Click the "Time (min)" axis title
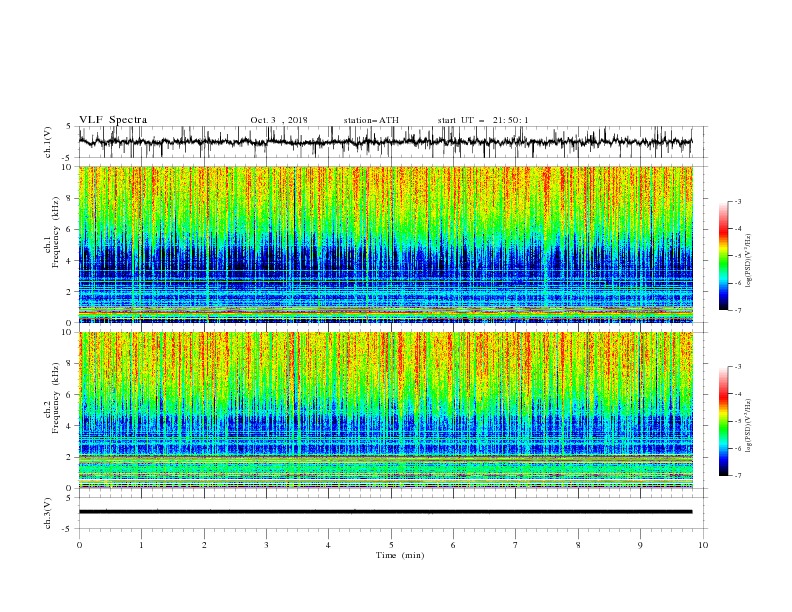Viewport: 792px width, 612px height. 400,555
